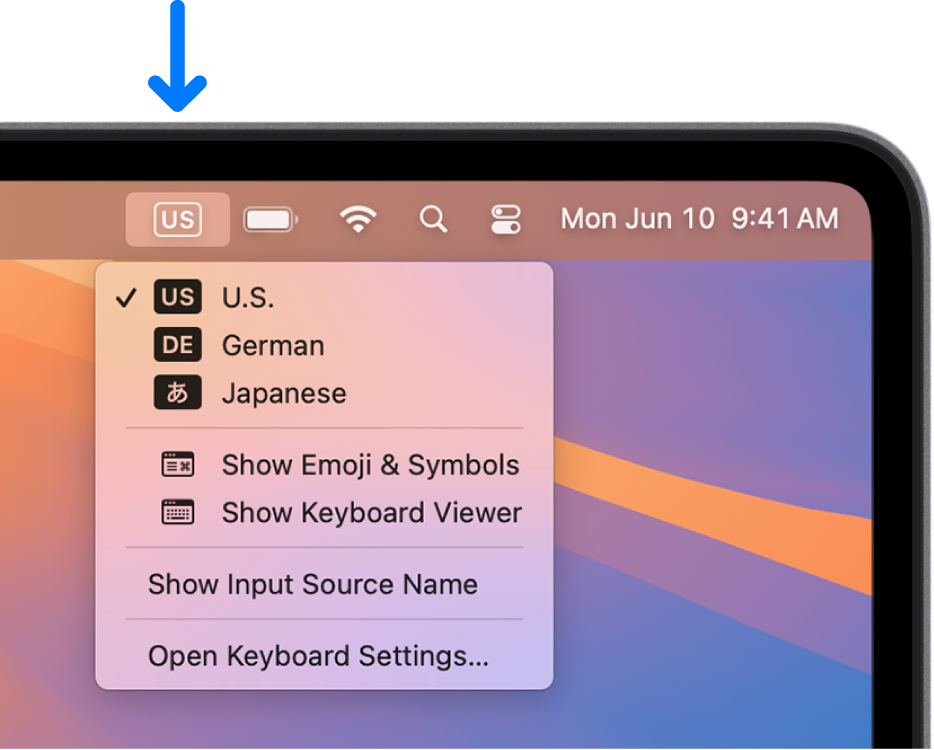Switch to Japanese input source
934x750 pixels.
pyautogui.click(x=324, y=393)
